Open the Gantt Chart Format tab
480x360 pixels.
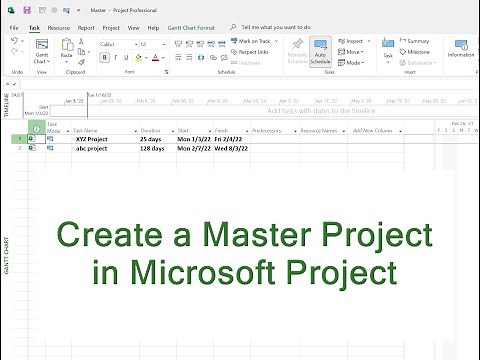click(x=191, y=28)
